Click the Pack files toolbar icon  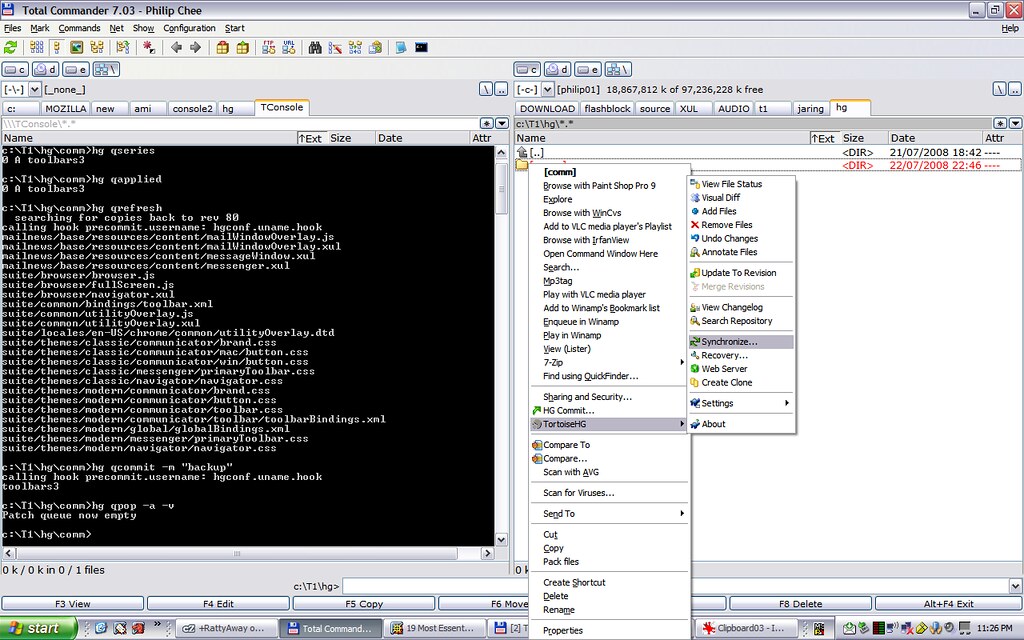click(x=223, y=47)
